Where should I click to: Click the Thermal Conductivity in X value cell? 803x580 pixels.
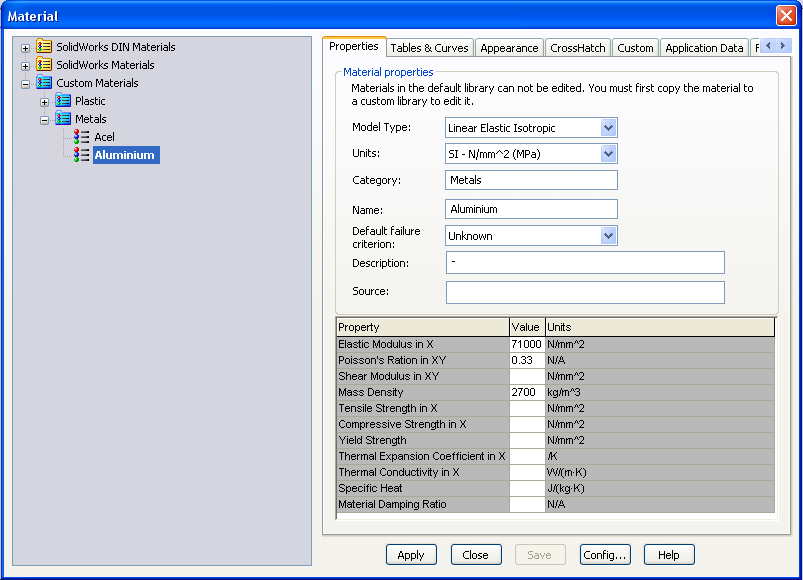[x=527, y=472]
